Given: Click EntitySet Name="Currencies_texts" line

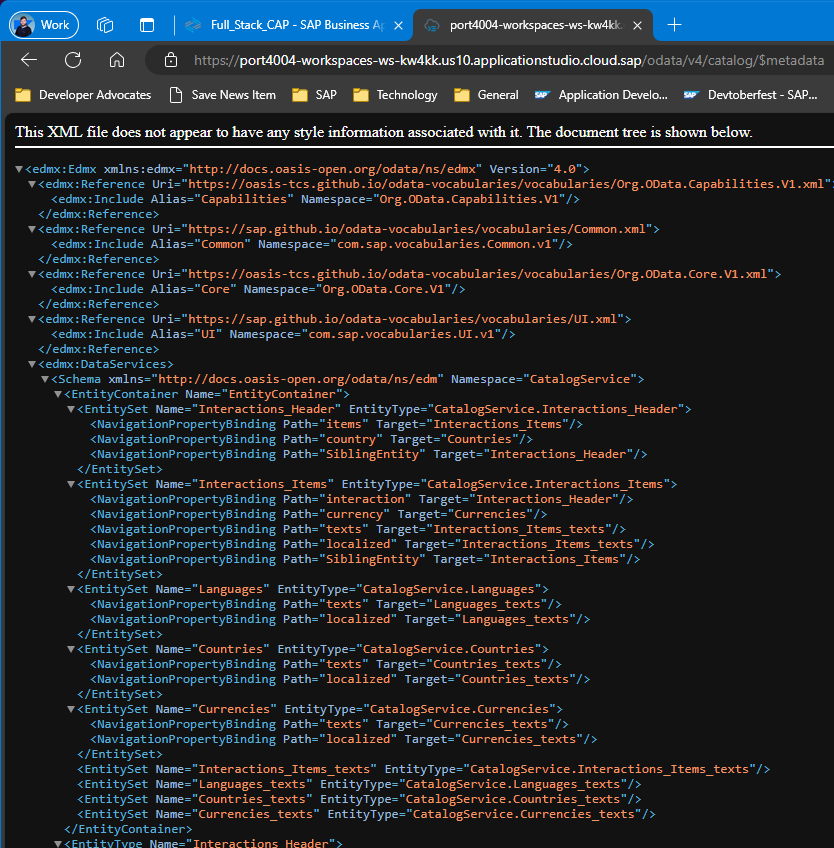Looking at the screenshot, I should [366, 814].
